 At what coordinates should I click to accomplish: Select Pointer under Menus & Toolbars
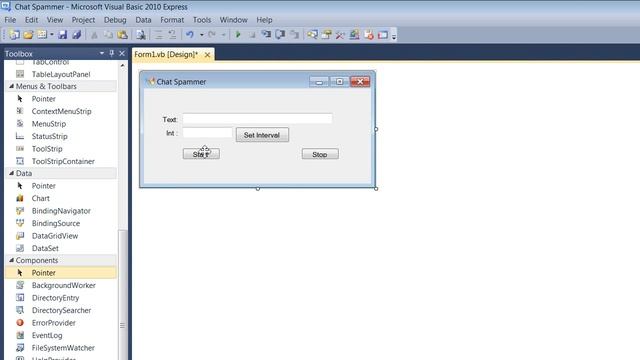(x=61, y=99)
